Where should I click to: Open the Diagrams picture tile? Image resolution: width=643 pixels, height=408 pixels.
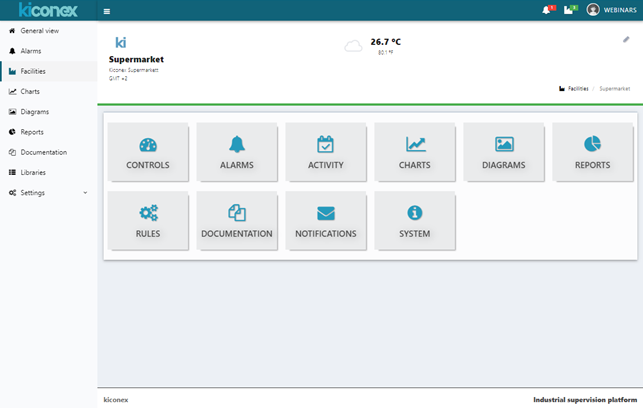(504, 151)
